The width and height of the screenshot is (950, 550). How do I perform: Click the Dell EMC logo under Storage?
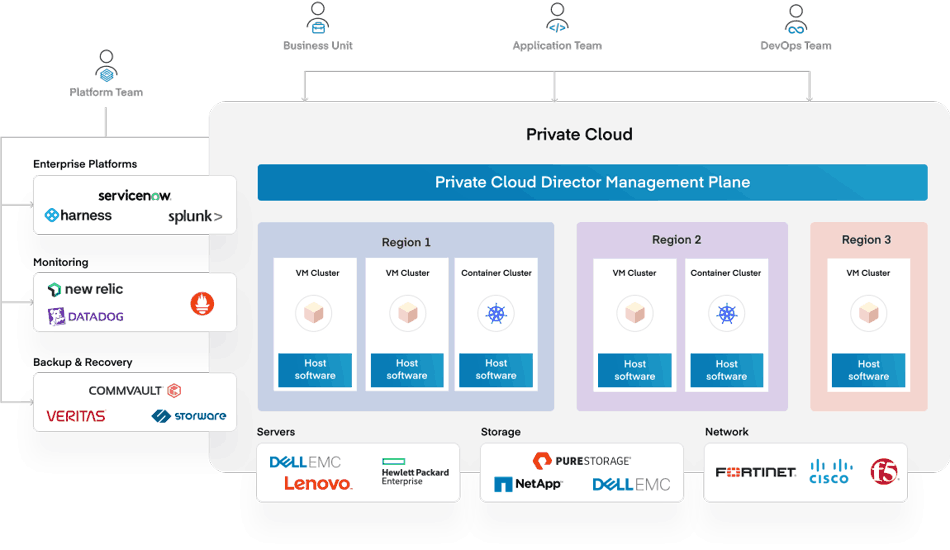[631, 485]
